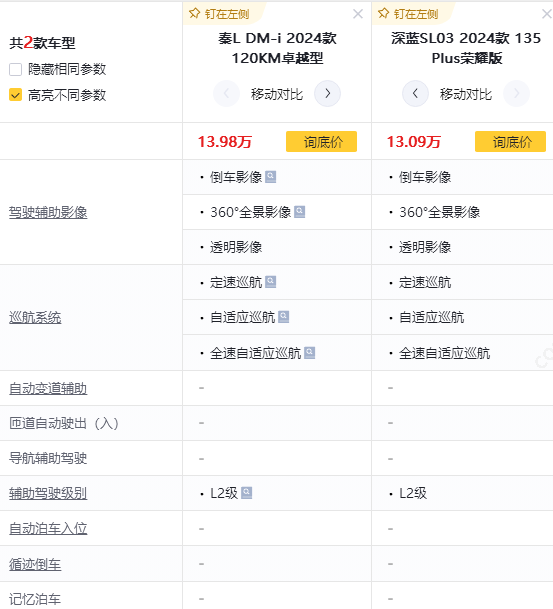The image size is (553, 609).
Task: Click the 导航辅助驾驶 row label
Action: 48,458
